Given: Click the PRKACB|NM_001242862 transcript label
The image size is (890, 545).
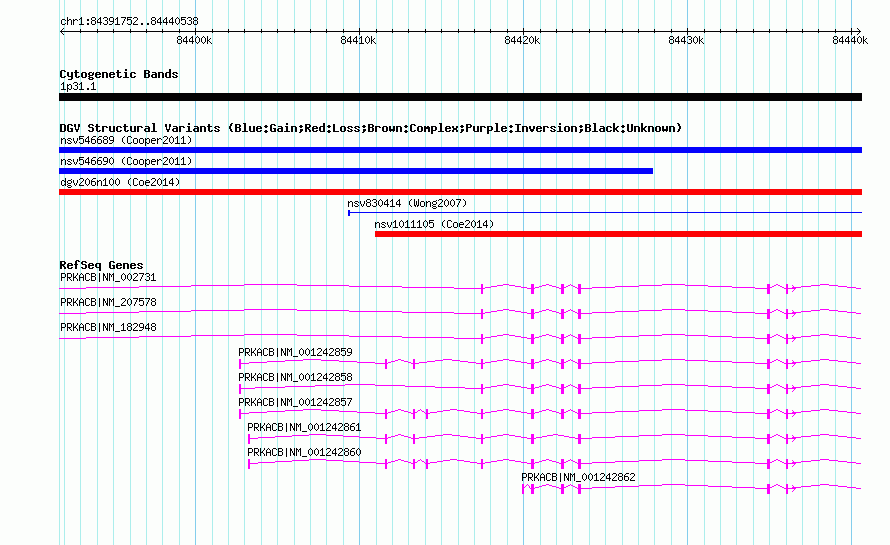Looking at the screenshot, I should [578, 477].
